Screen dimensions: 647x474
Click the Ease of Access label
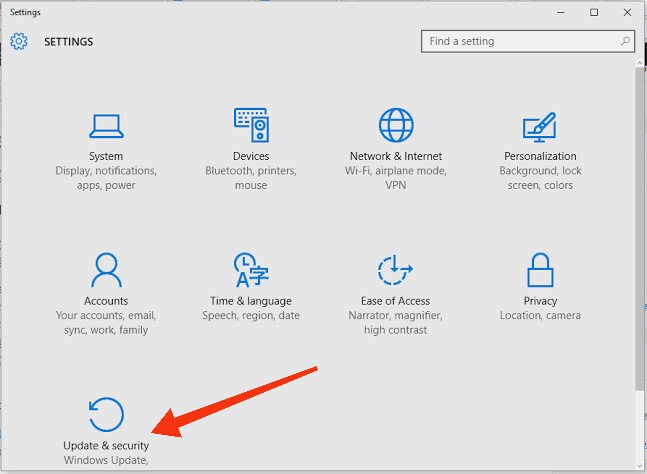395,301
